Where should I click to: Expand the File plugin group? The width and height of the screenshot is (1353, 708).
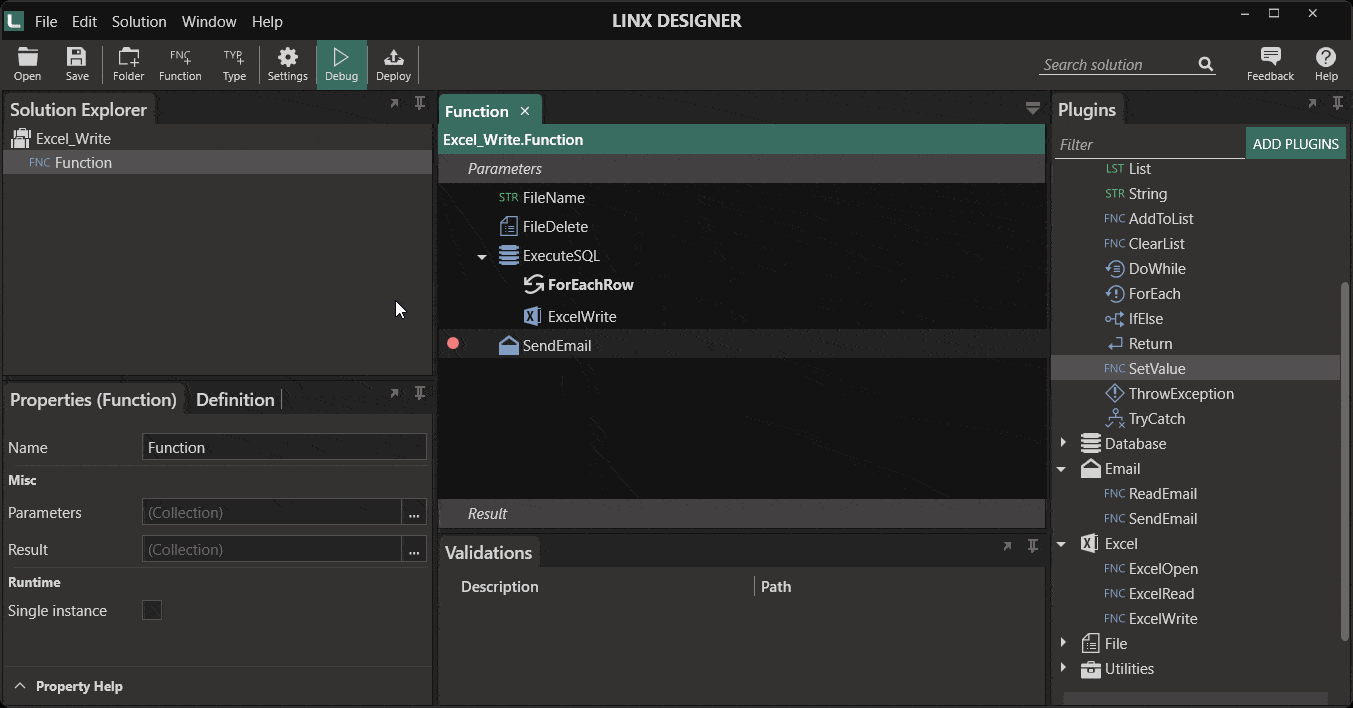[x=1063, y=643]
